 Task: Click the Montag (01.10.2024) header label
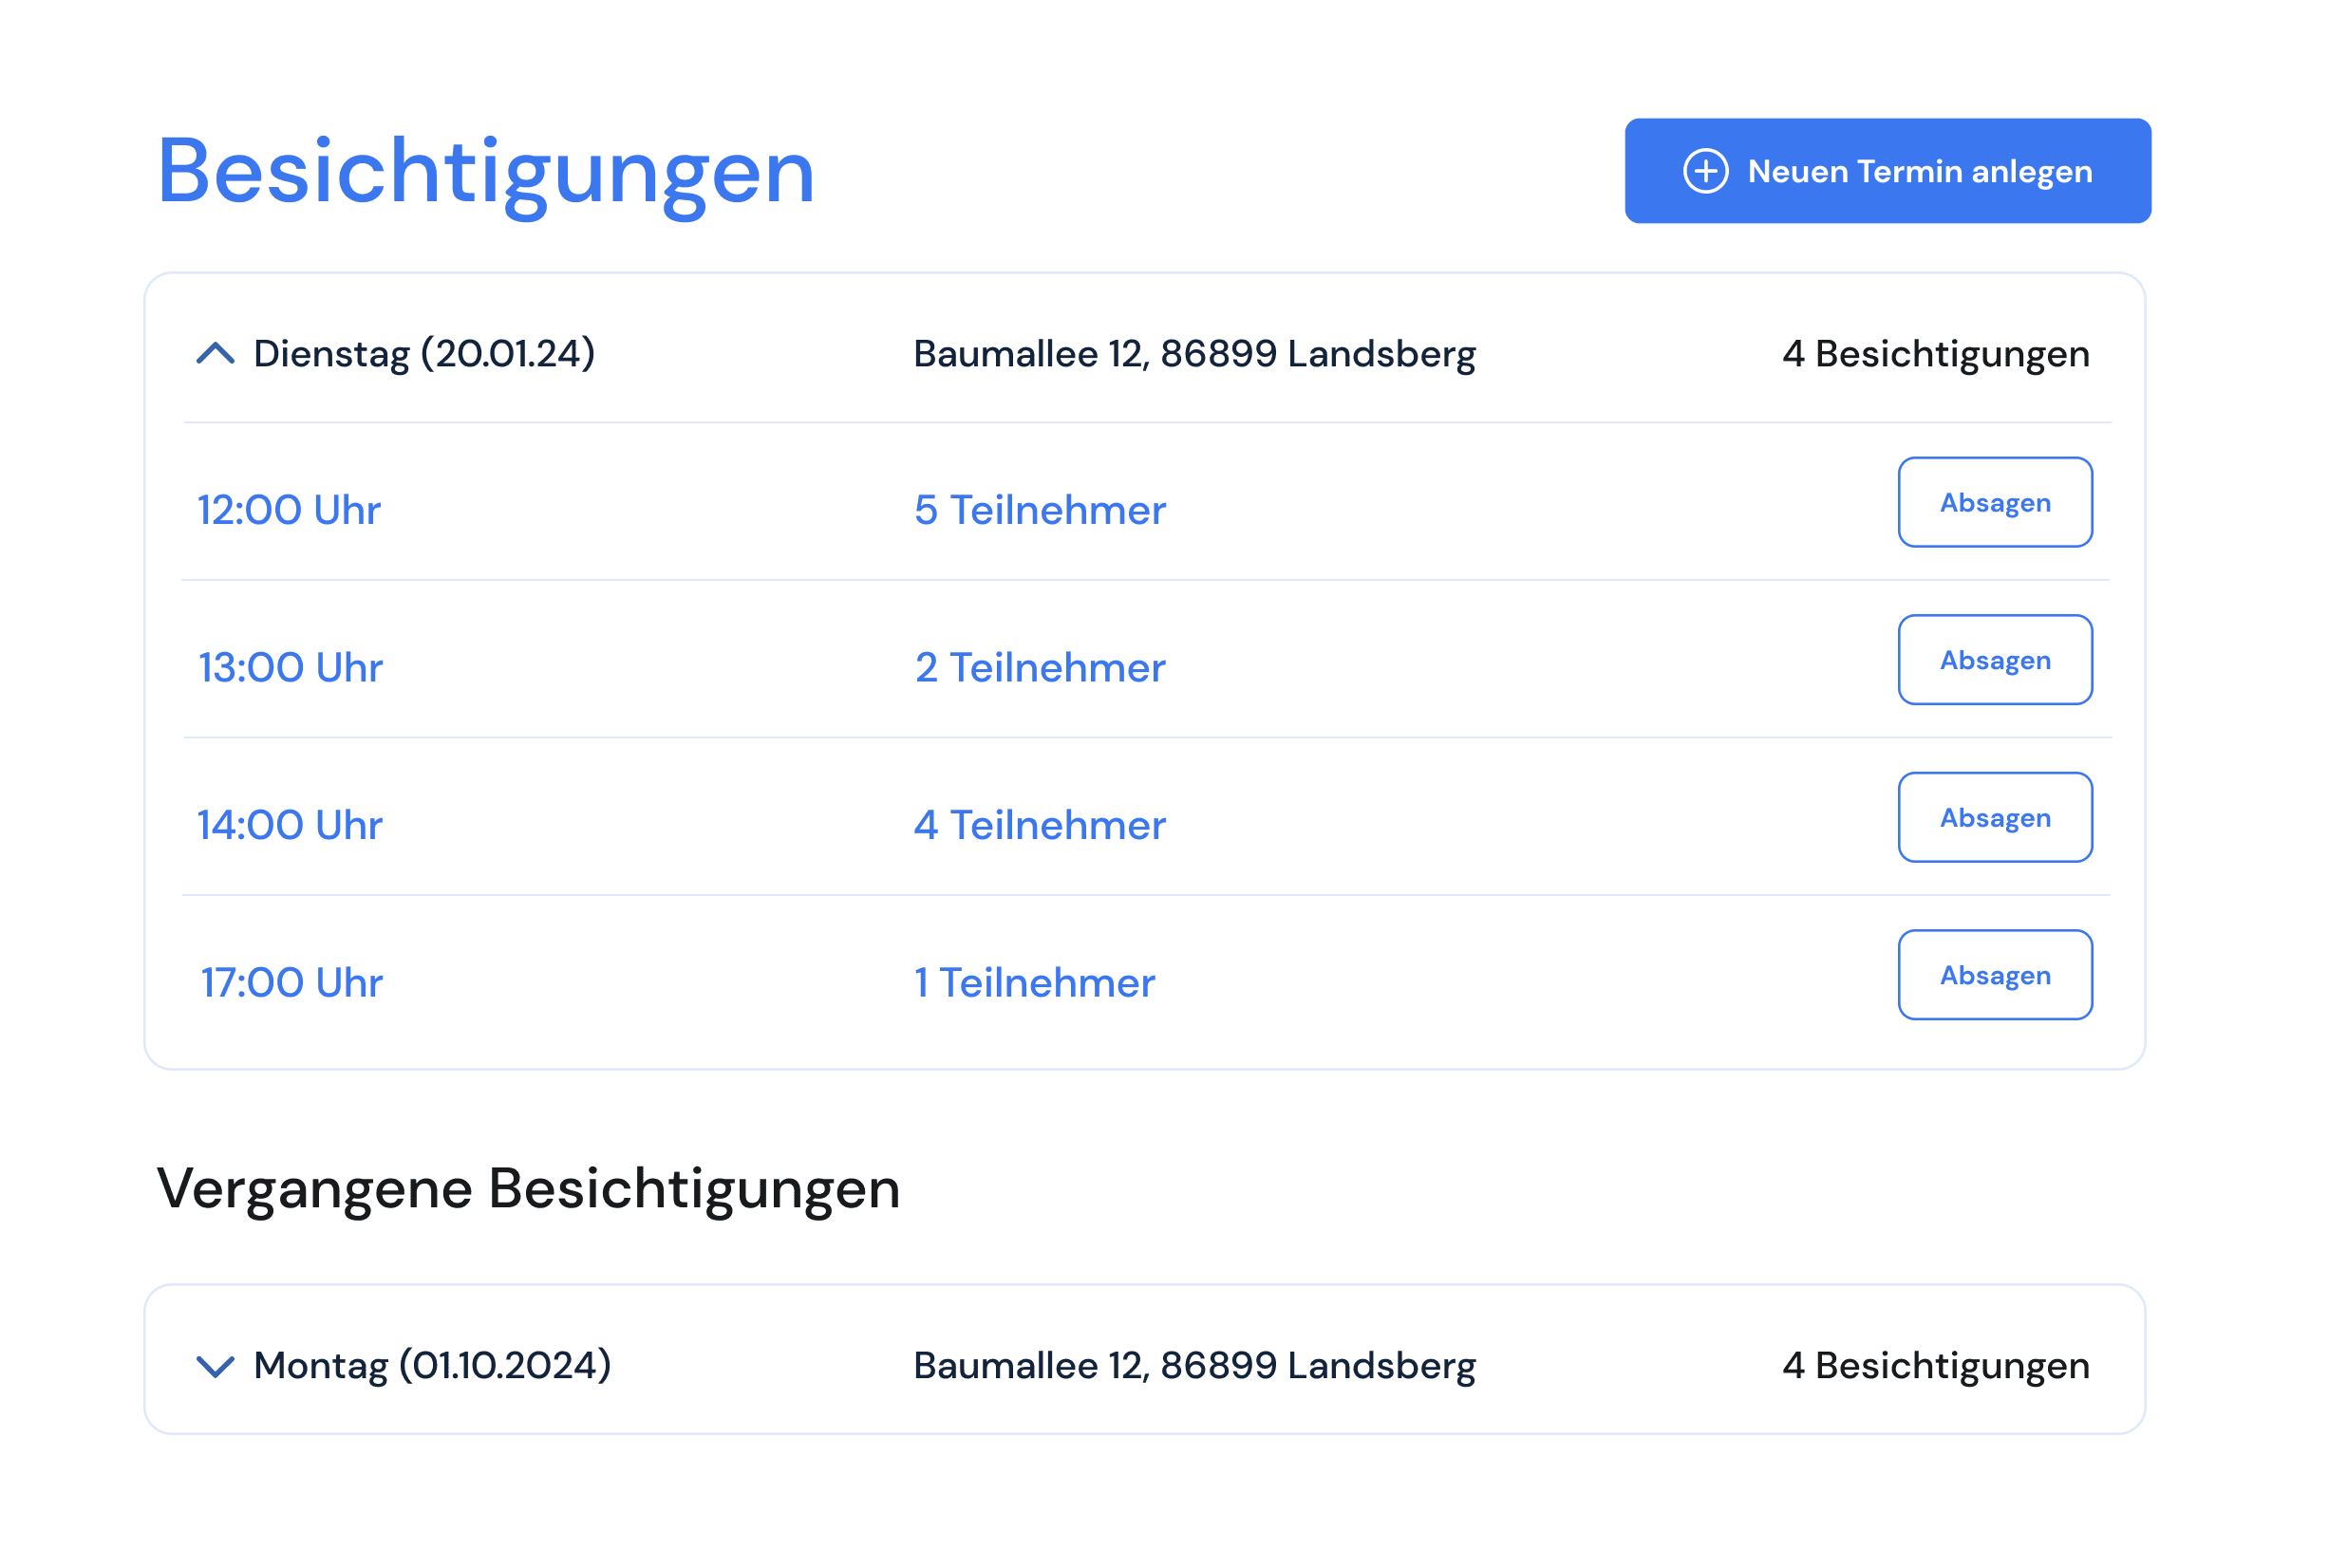click(x=432, y=1366)
